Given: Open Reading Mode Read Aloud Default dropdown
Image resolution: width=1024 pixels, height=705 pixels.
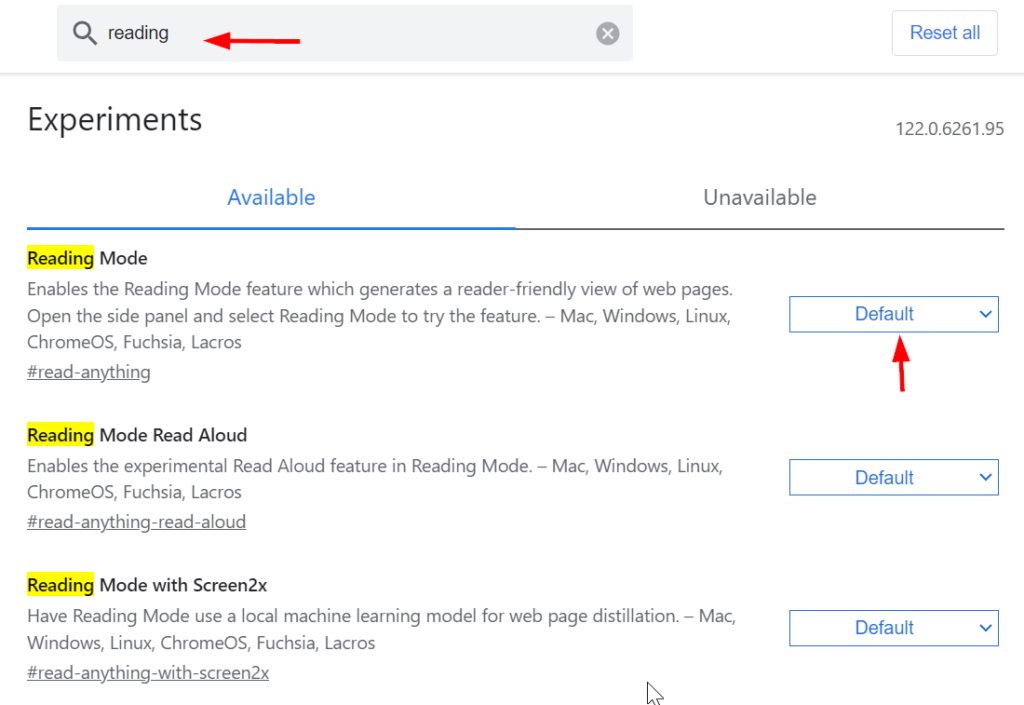Looking at the screenshot, I should pos(893,477).
